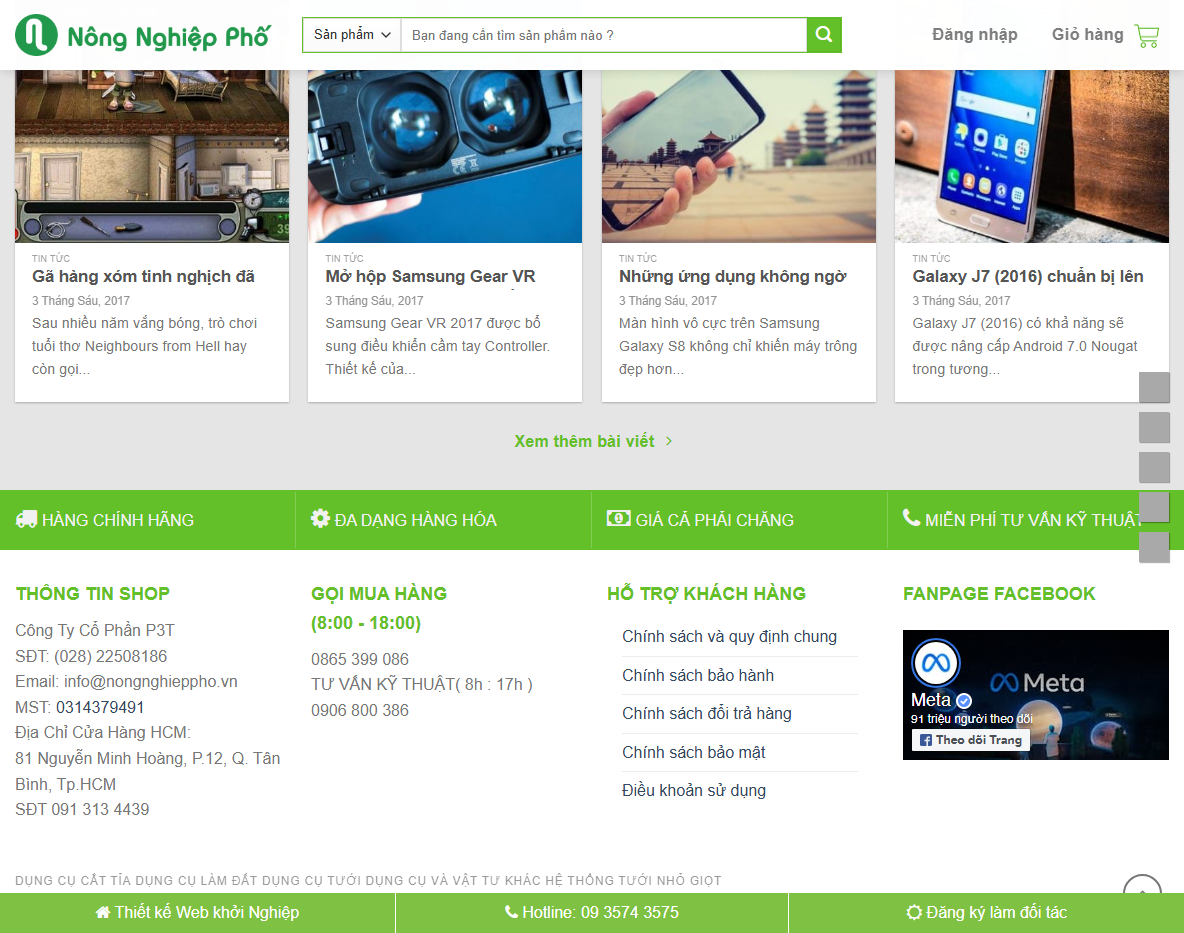Image resolution: width=1184 pixels, height=933 pixels.
Task: Open the Giỏ hàng shopping cart icon
Action: (x=1146, y=35)
